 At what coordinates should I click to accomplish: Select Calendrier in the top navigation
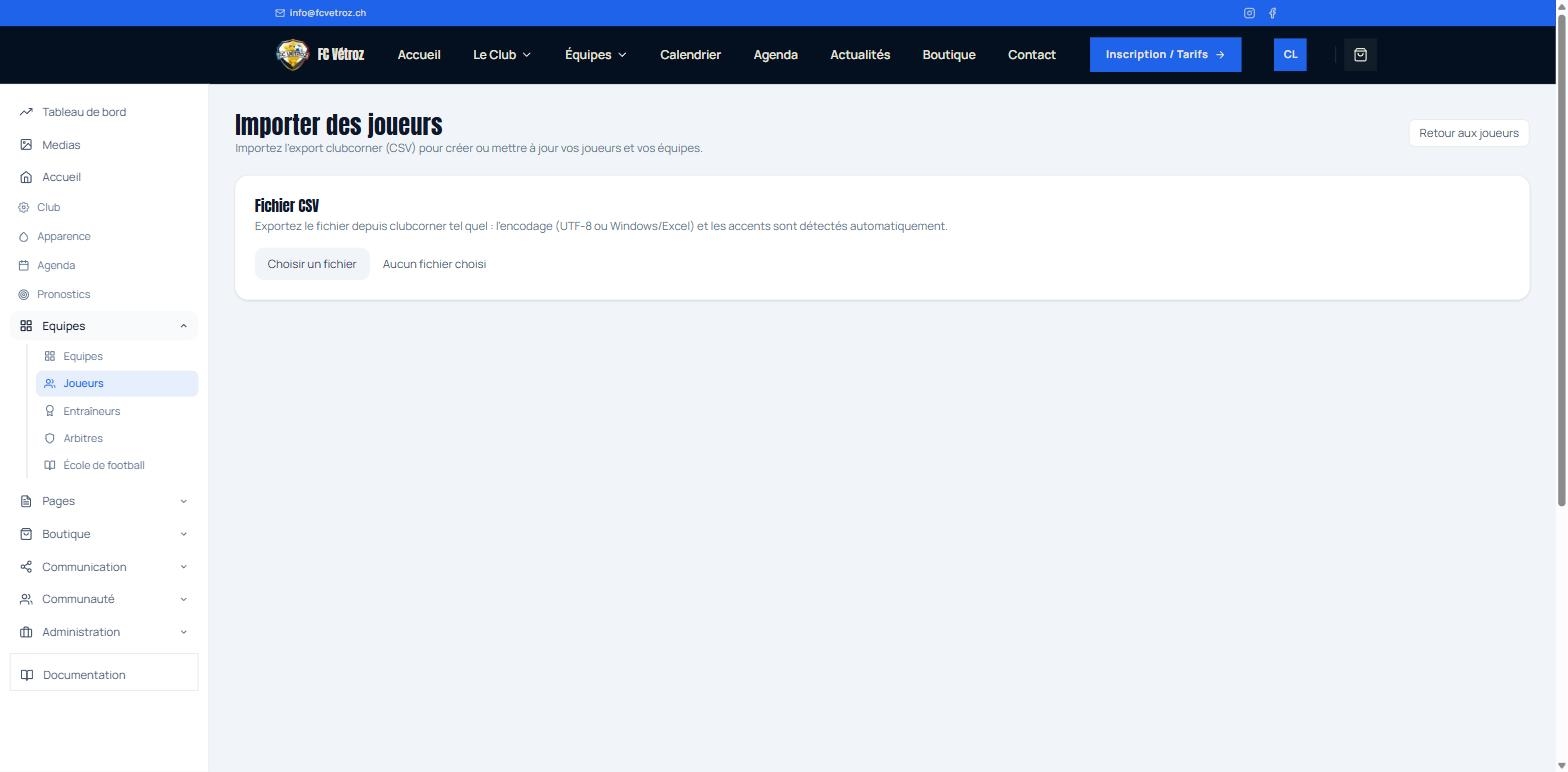tap(690, 55)
